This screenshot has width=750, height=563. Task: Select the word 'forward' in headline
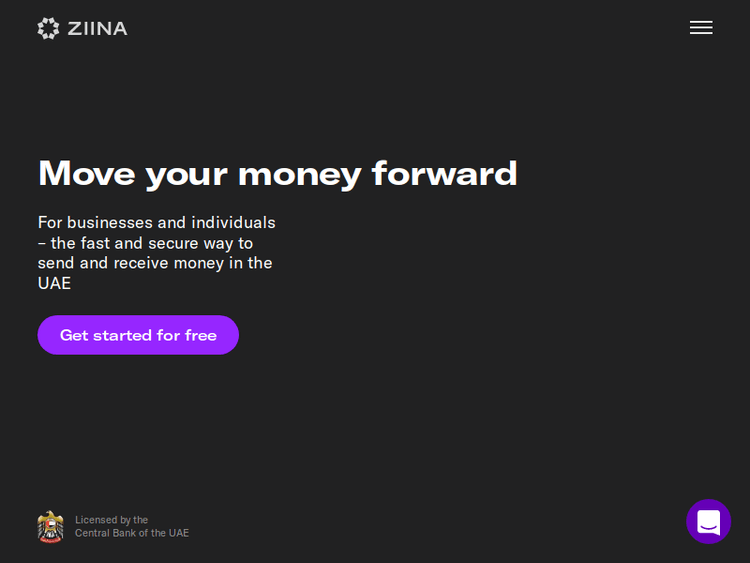click(x=444, y=173)
